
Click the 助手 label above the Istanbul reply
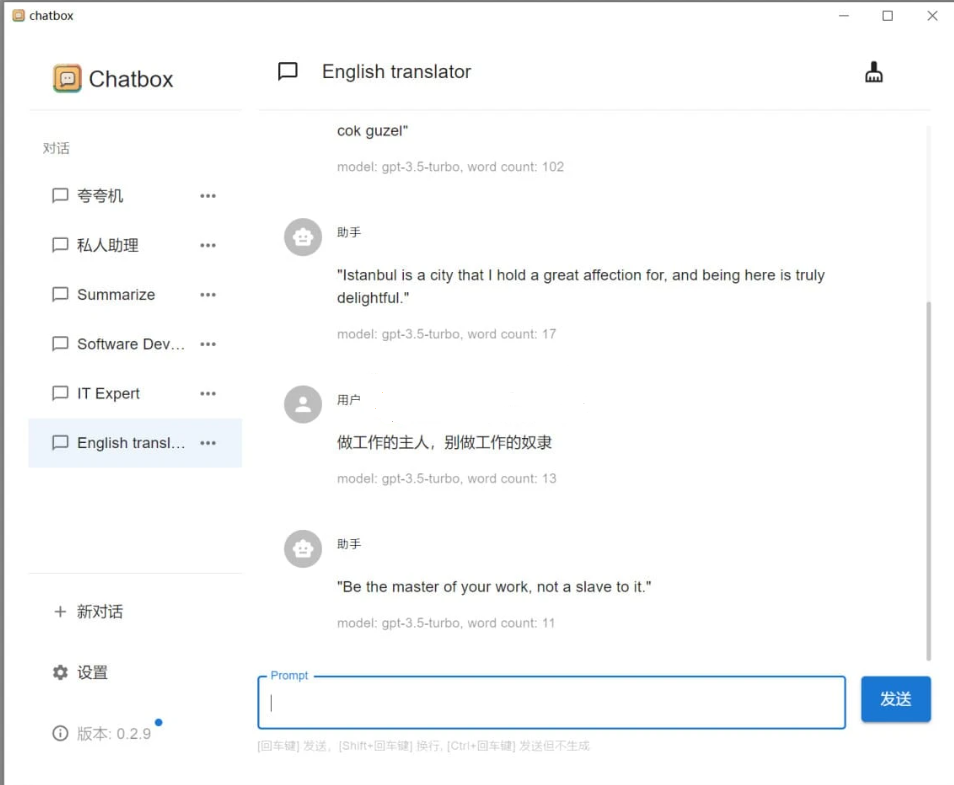(x=349, y=232)
